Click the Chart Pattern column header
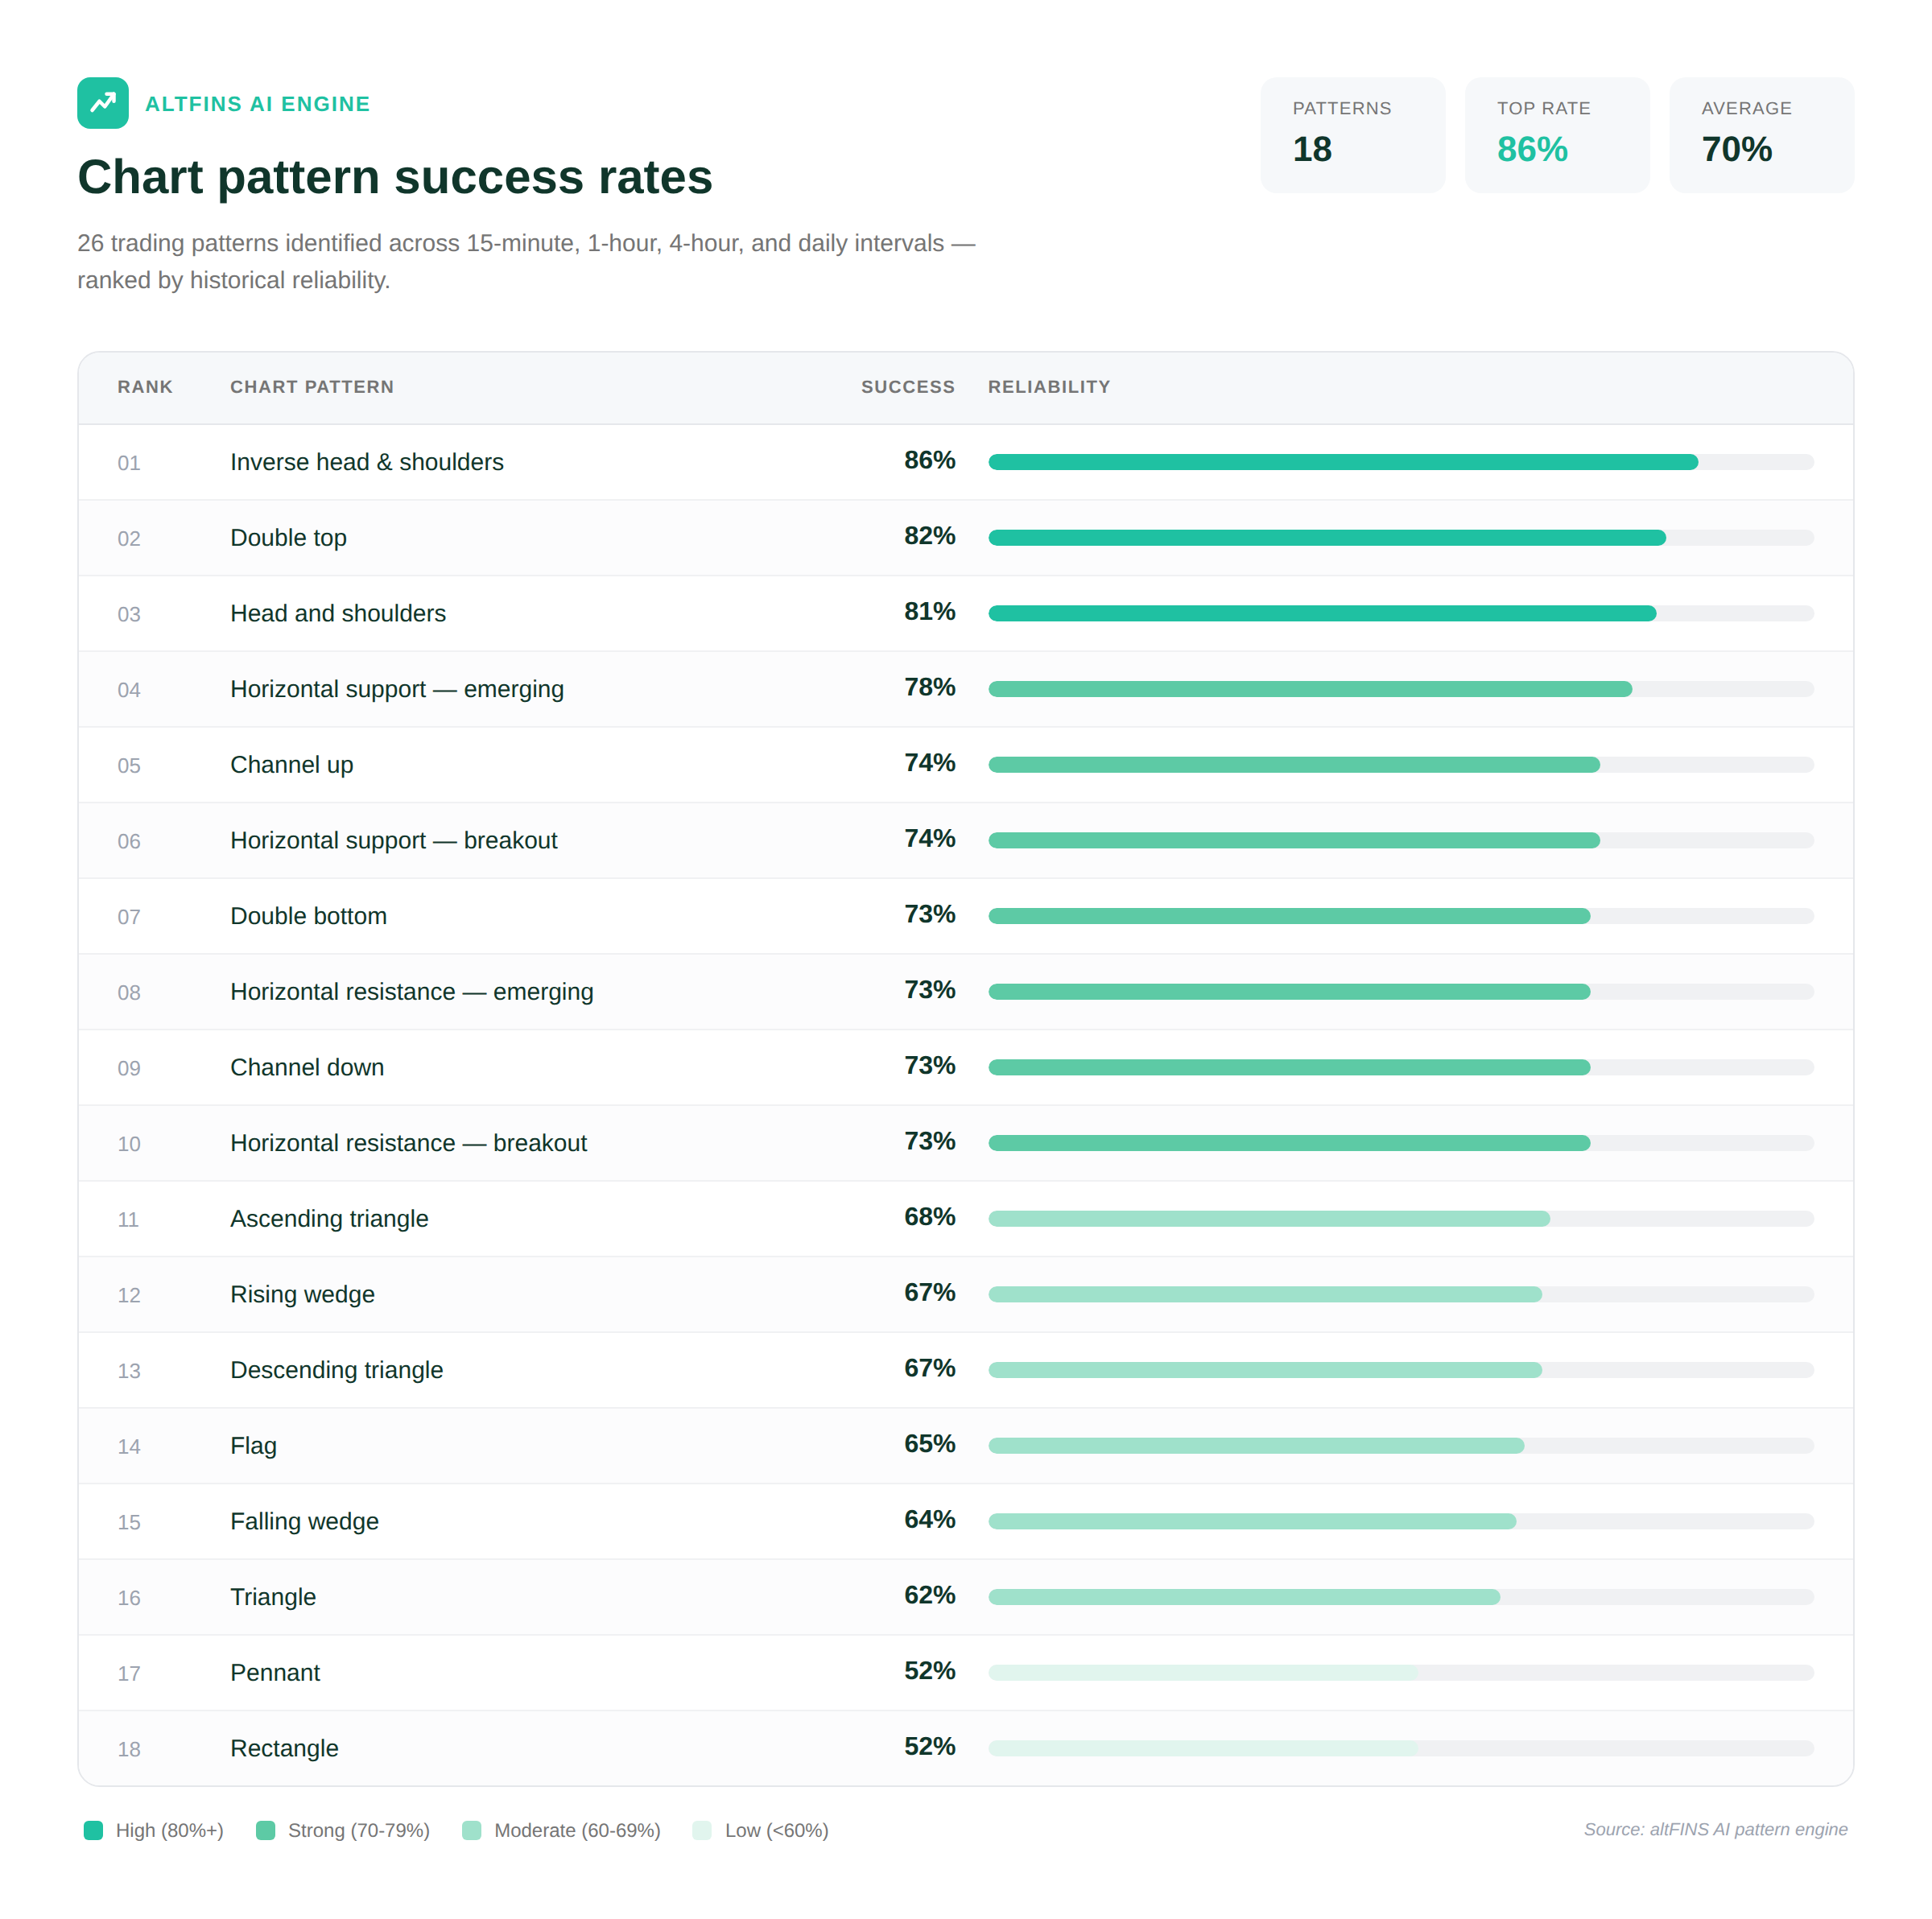This screenshot has width=1932, height=1919. click(312, 387)
